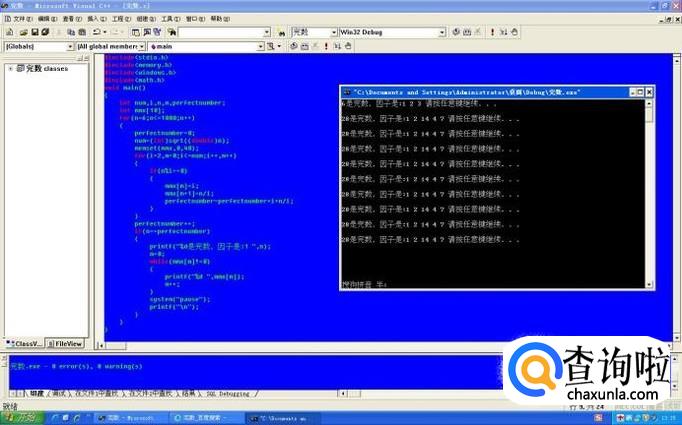
Task: Activate the 完数 - Microsoft taskbar button
Action: pyautogui.click(x=130, y=418)
